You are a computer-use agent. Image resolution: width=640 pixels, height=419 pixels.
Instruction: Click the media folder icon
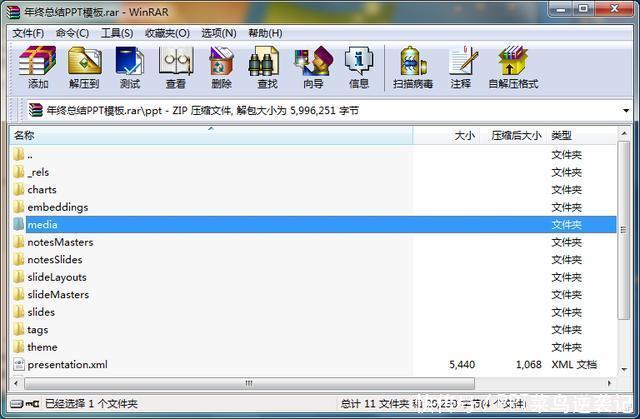(19, 224)
